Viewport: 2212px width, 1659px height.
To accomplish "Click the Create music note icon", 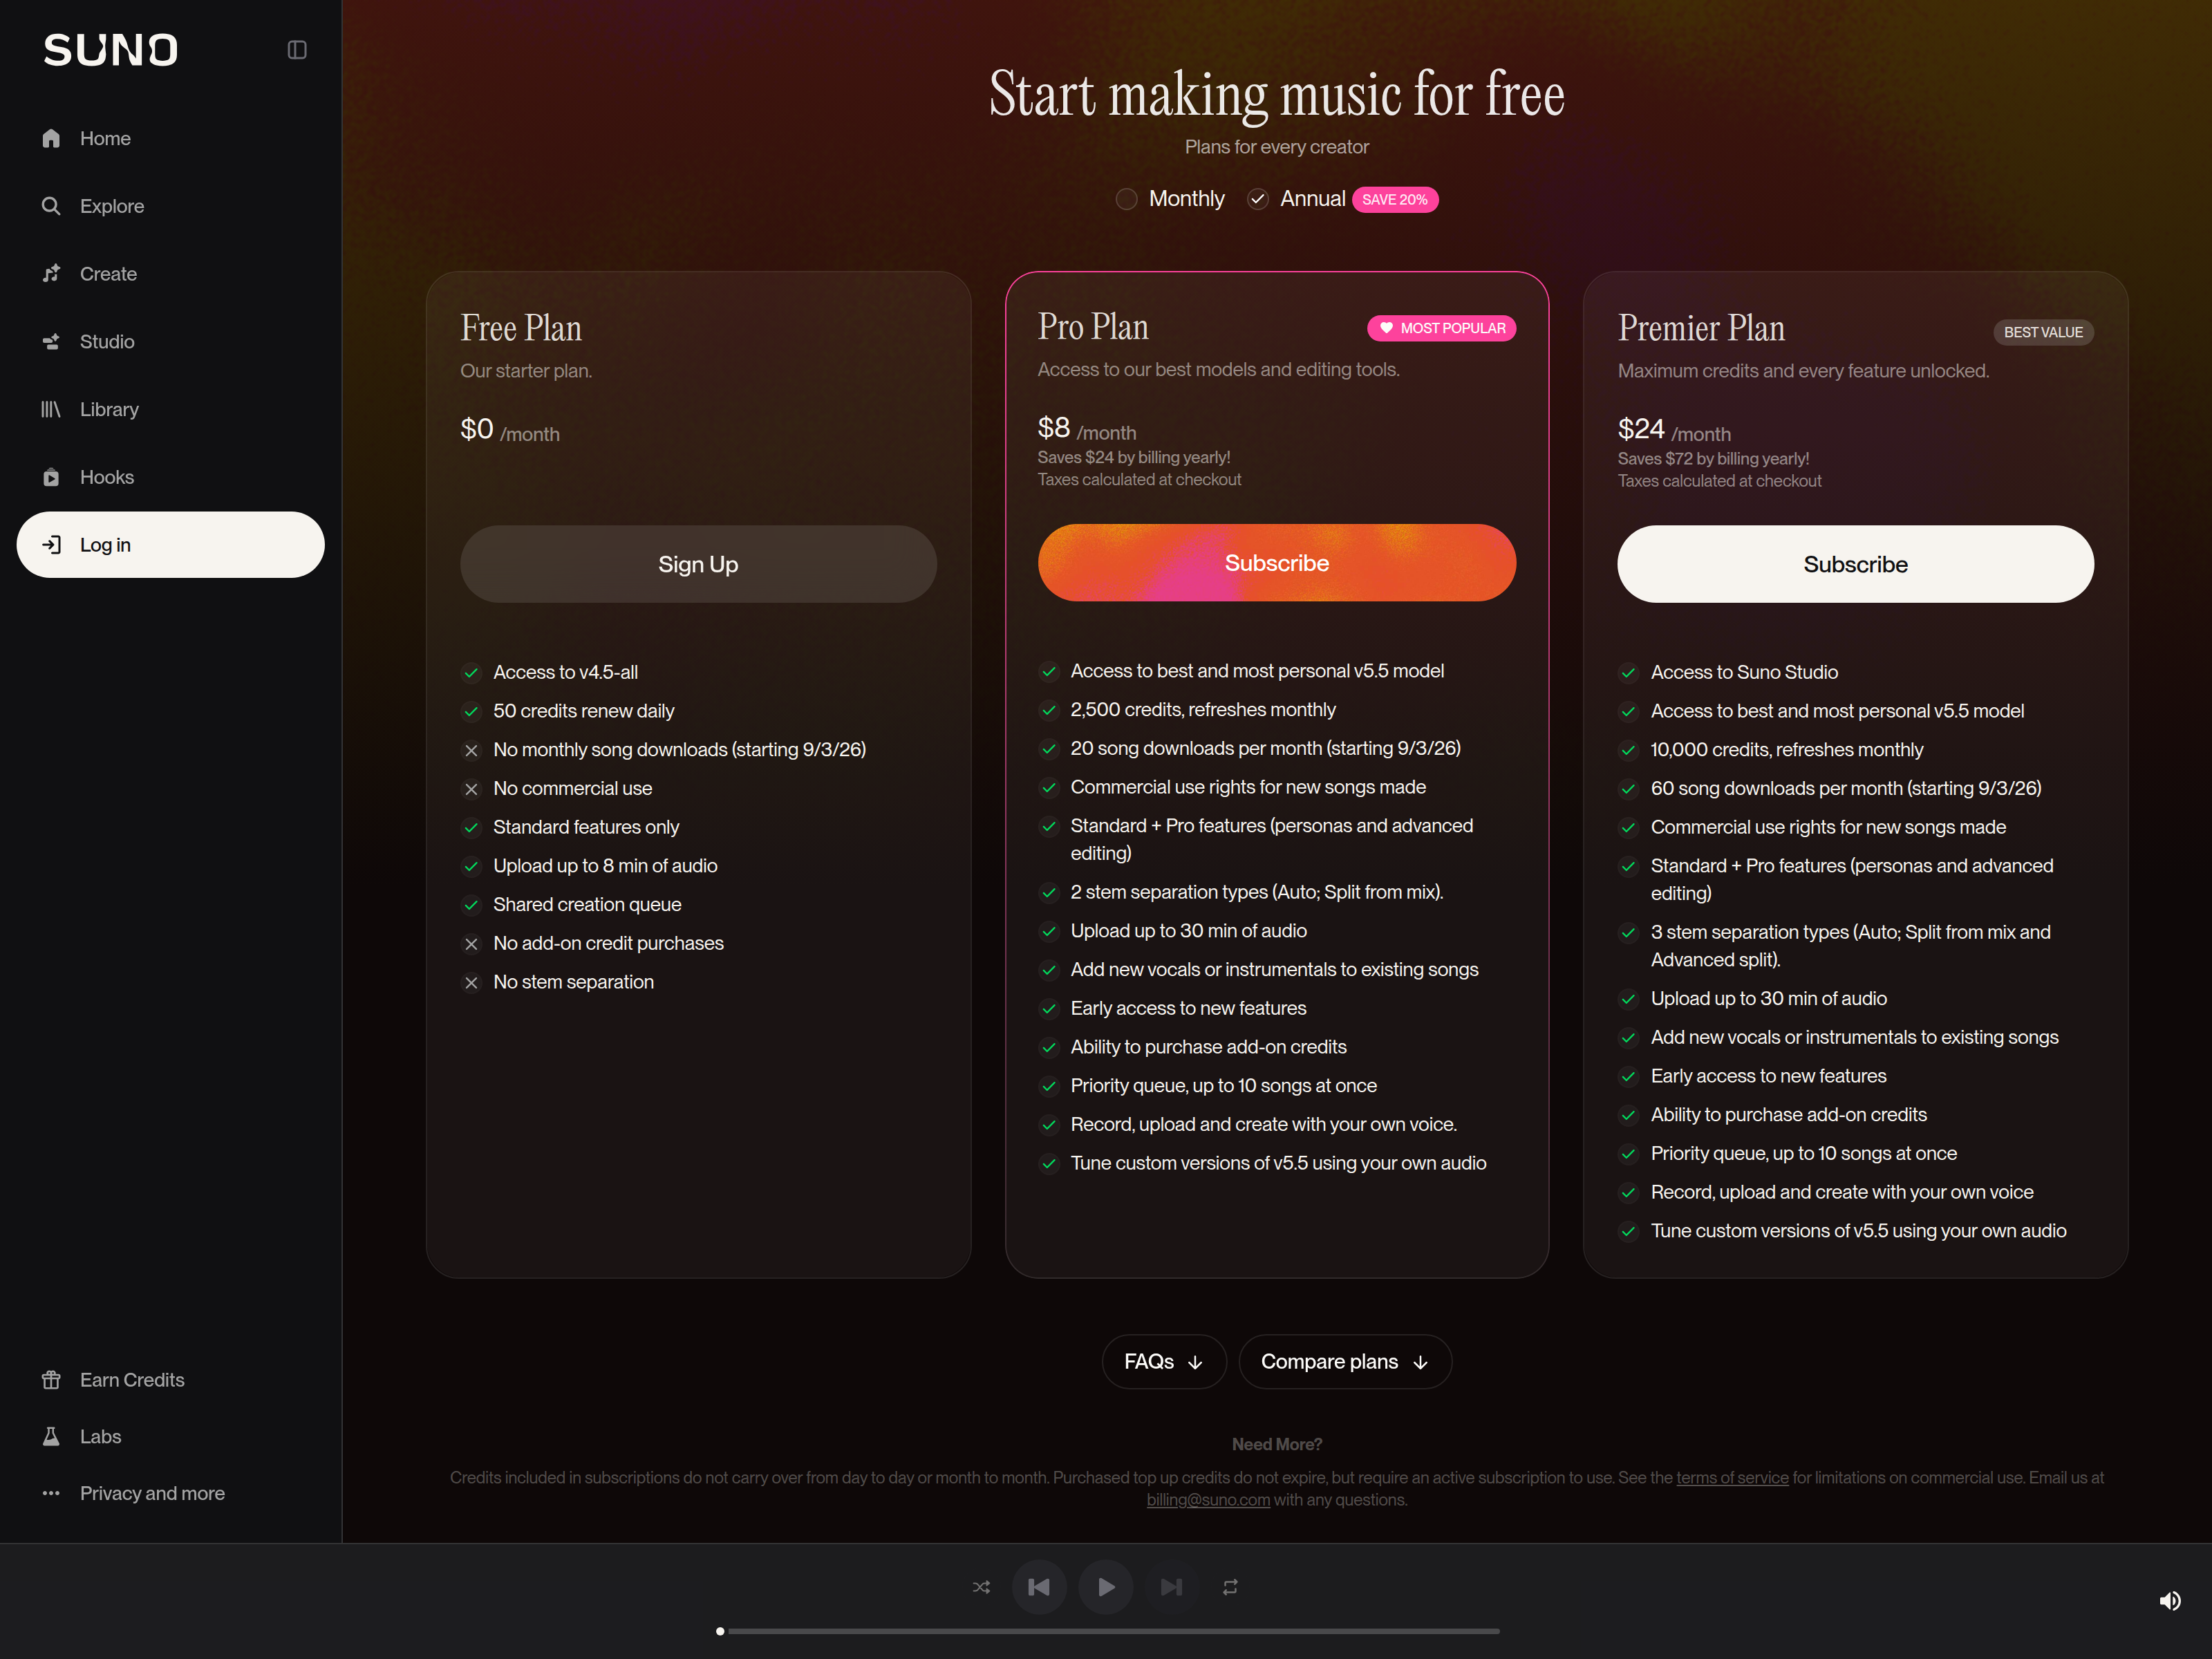I will pos(51,274).
